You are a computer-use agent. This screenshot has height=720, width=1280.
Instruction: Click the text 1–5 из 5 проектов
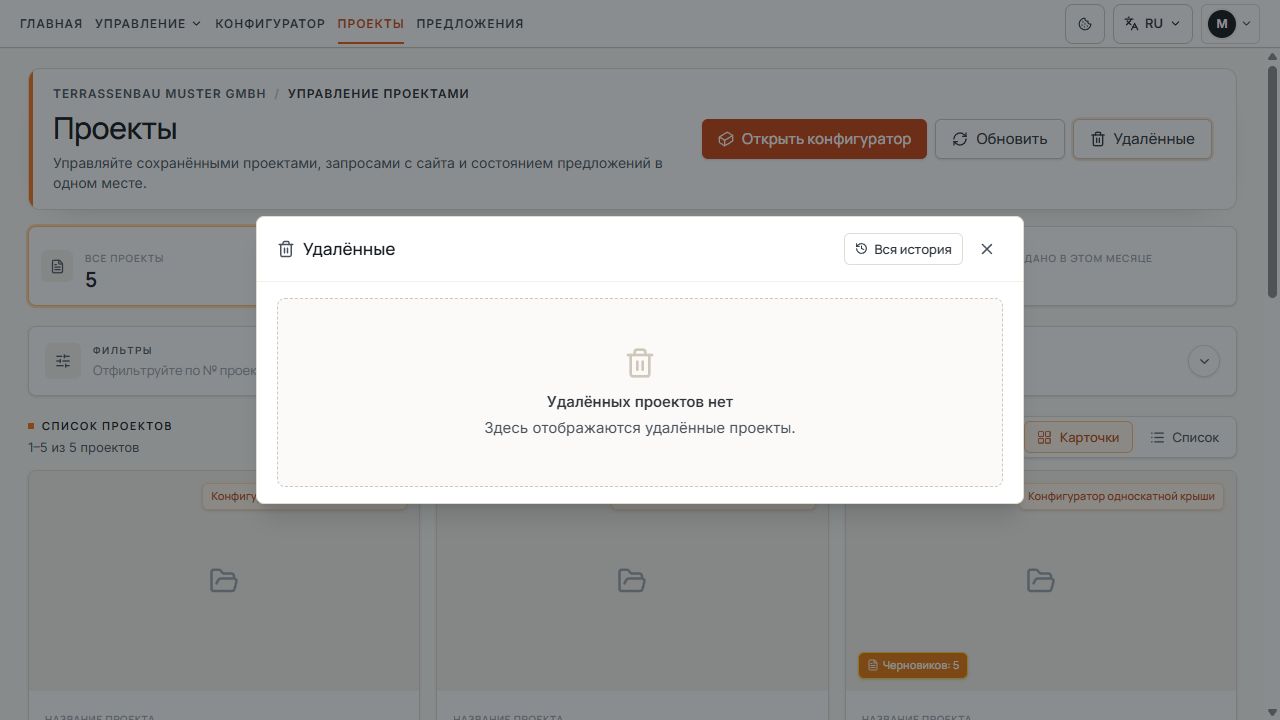click(x=84, y=448)
